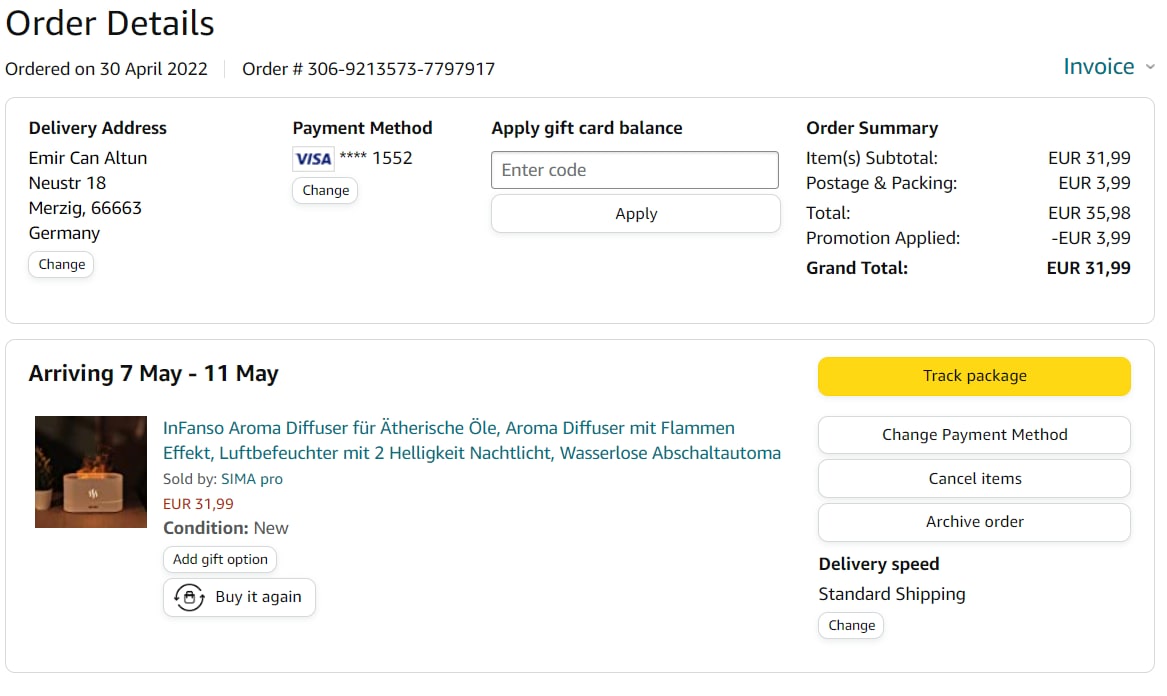The height and width of the screenshot is (696, 1167).
Task: Visit the SIMA pro seller page
Action: (252, 479)
